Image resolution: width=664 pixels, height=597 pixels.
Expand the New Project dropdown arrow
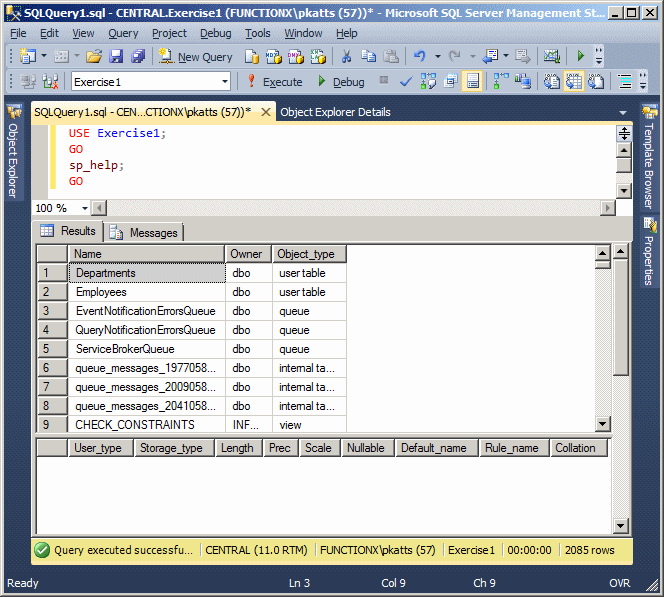point(44,56)
